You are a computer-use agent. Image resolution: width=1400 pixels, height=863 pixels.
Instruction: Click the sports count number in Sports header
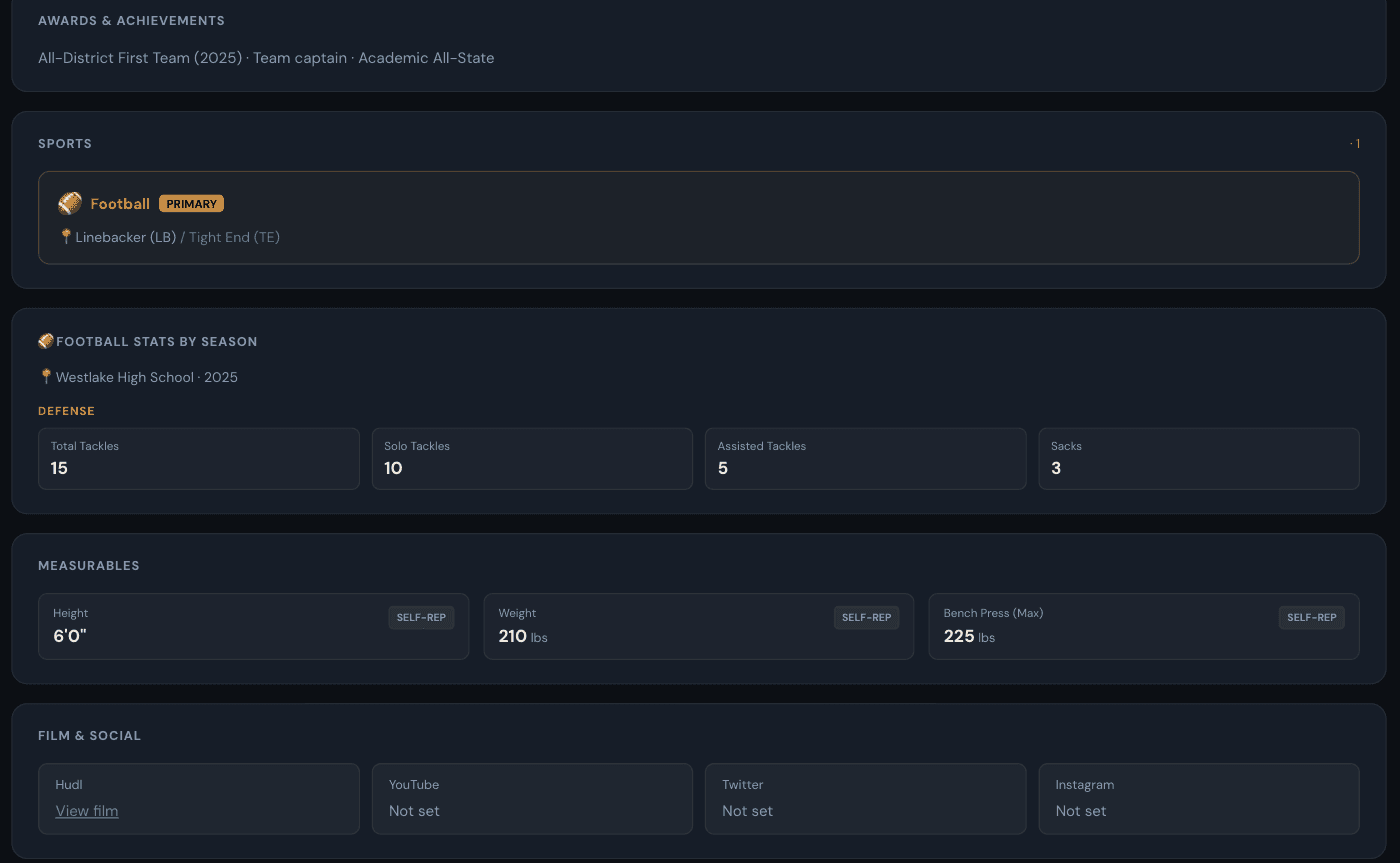[x=1357, y=144]
